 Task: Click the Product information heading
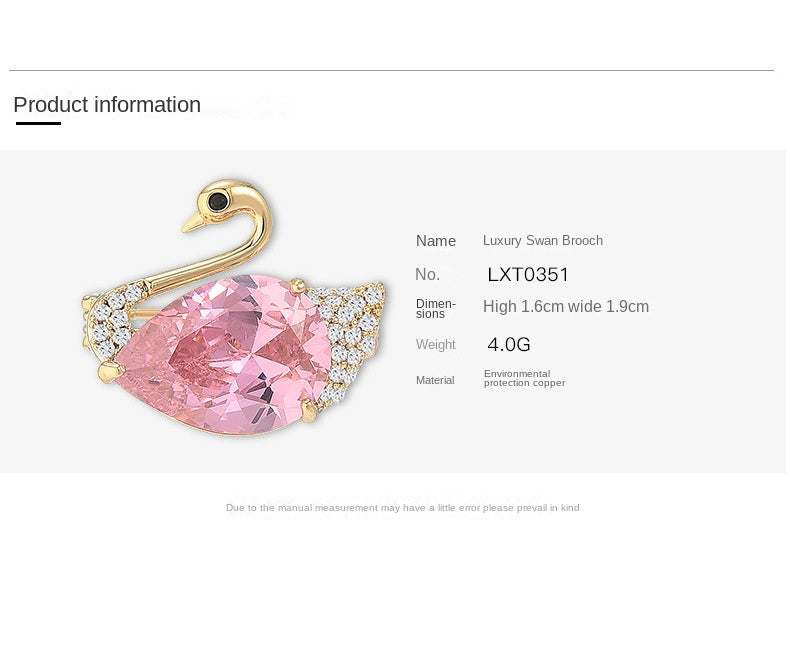107,105
